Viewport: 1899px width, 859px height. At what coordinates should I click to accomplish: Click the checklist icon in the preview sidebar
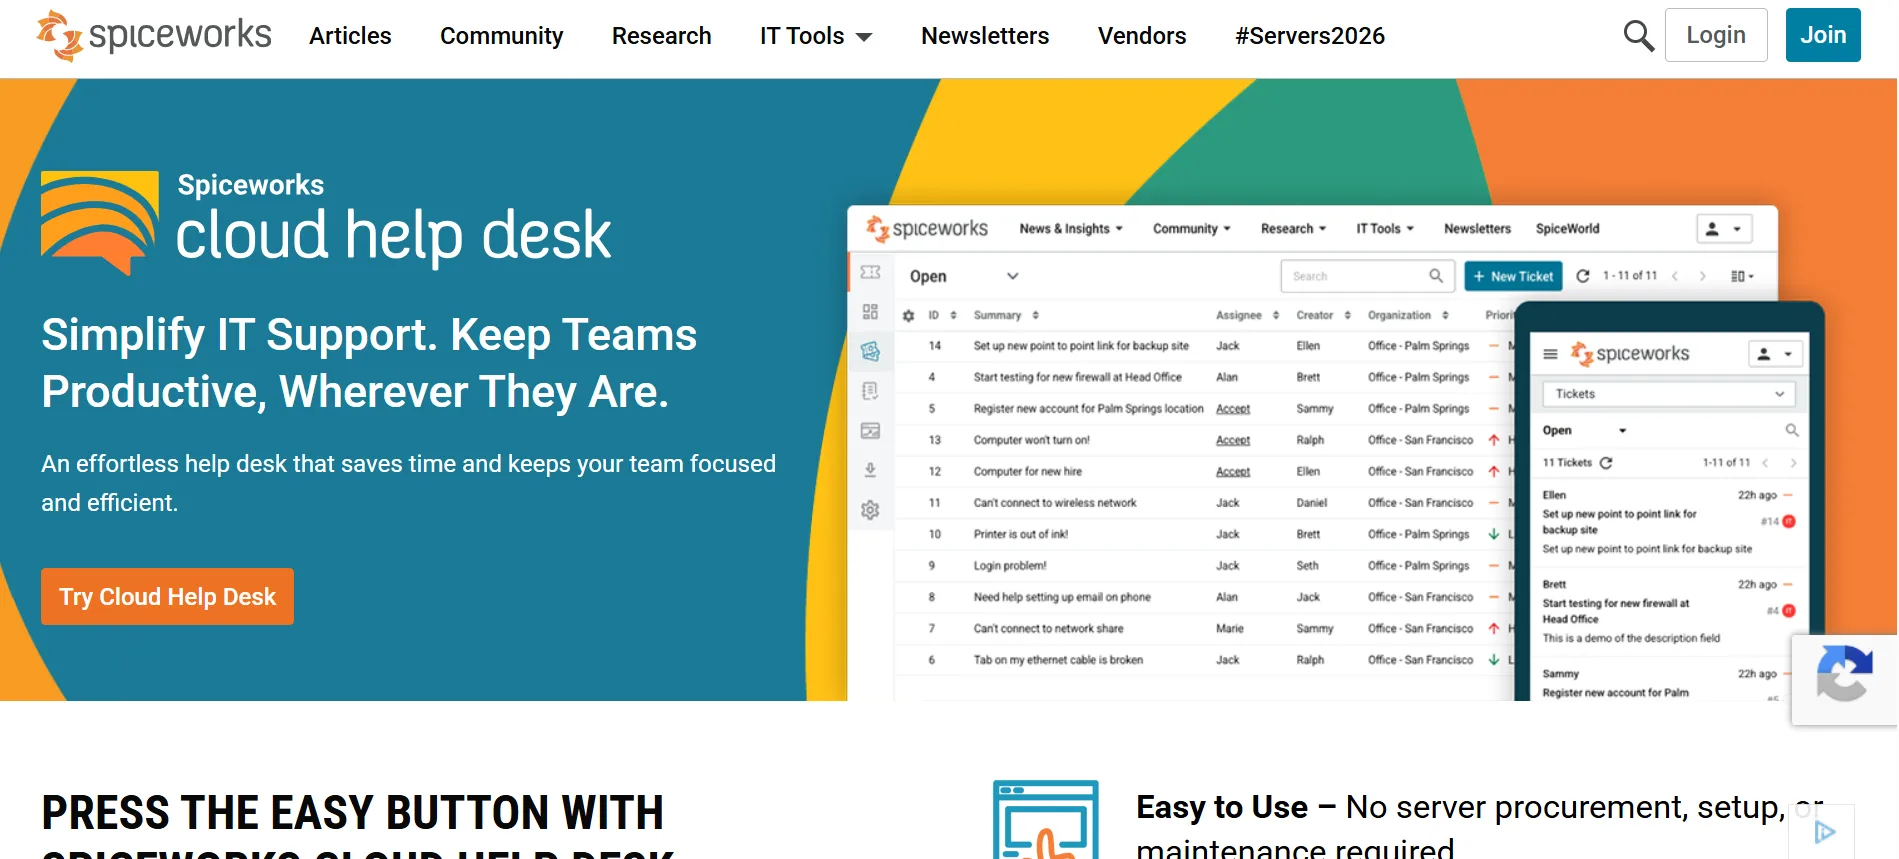(x=870, y=391)
